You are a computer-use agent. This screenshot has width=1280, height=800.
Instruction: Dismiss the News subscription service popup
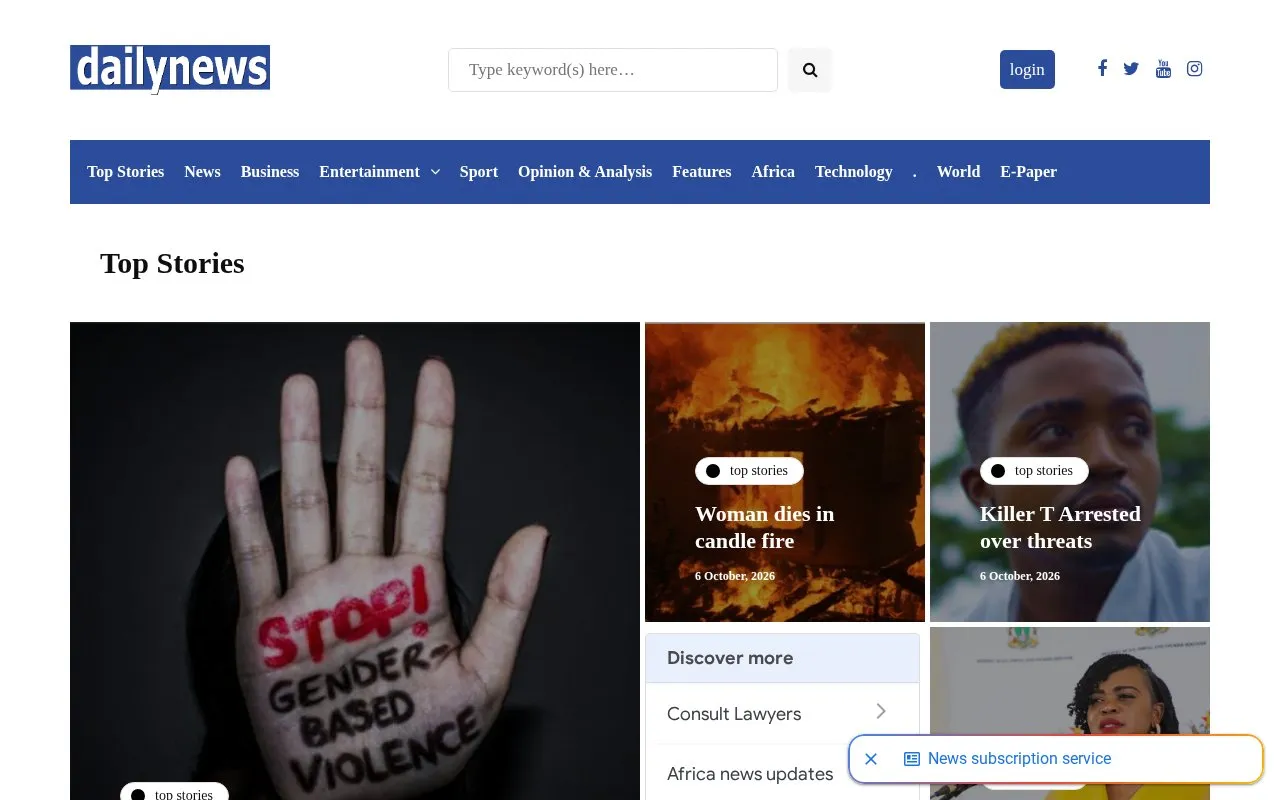coord(871,759)
